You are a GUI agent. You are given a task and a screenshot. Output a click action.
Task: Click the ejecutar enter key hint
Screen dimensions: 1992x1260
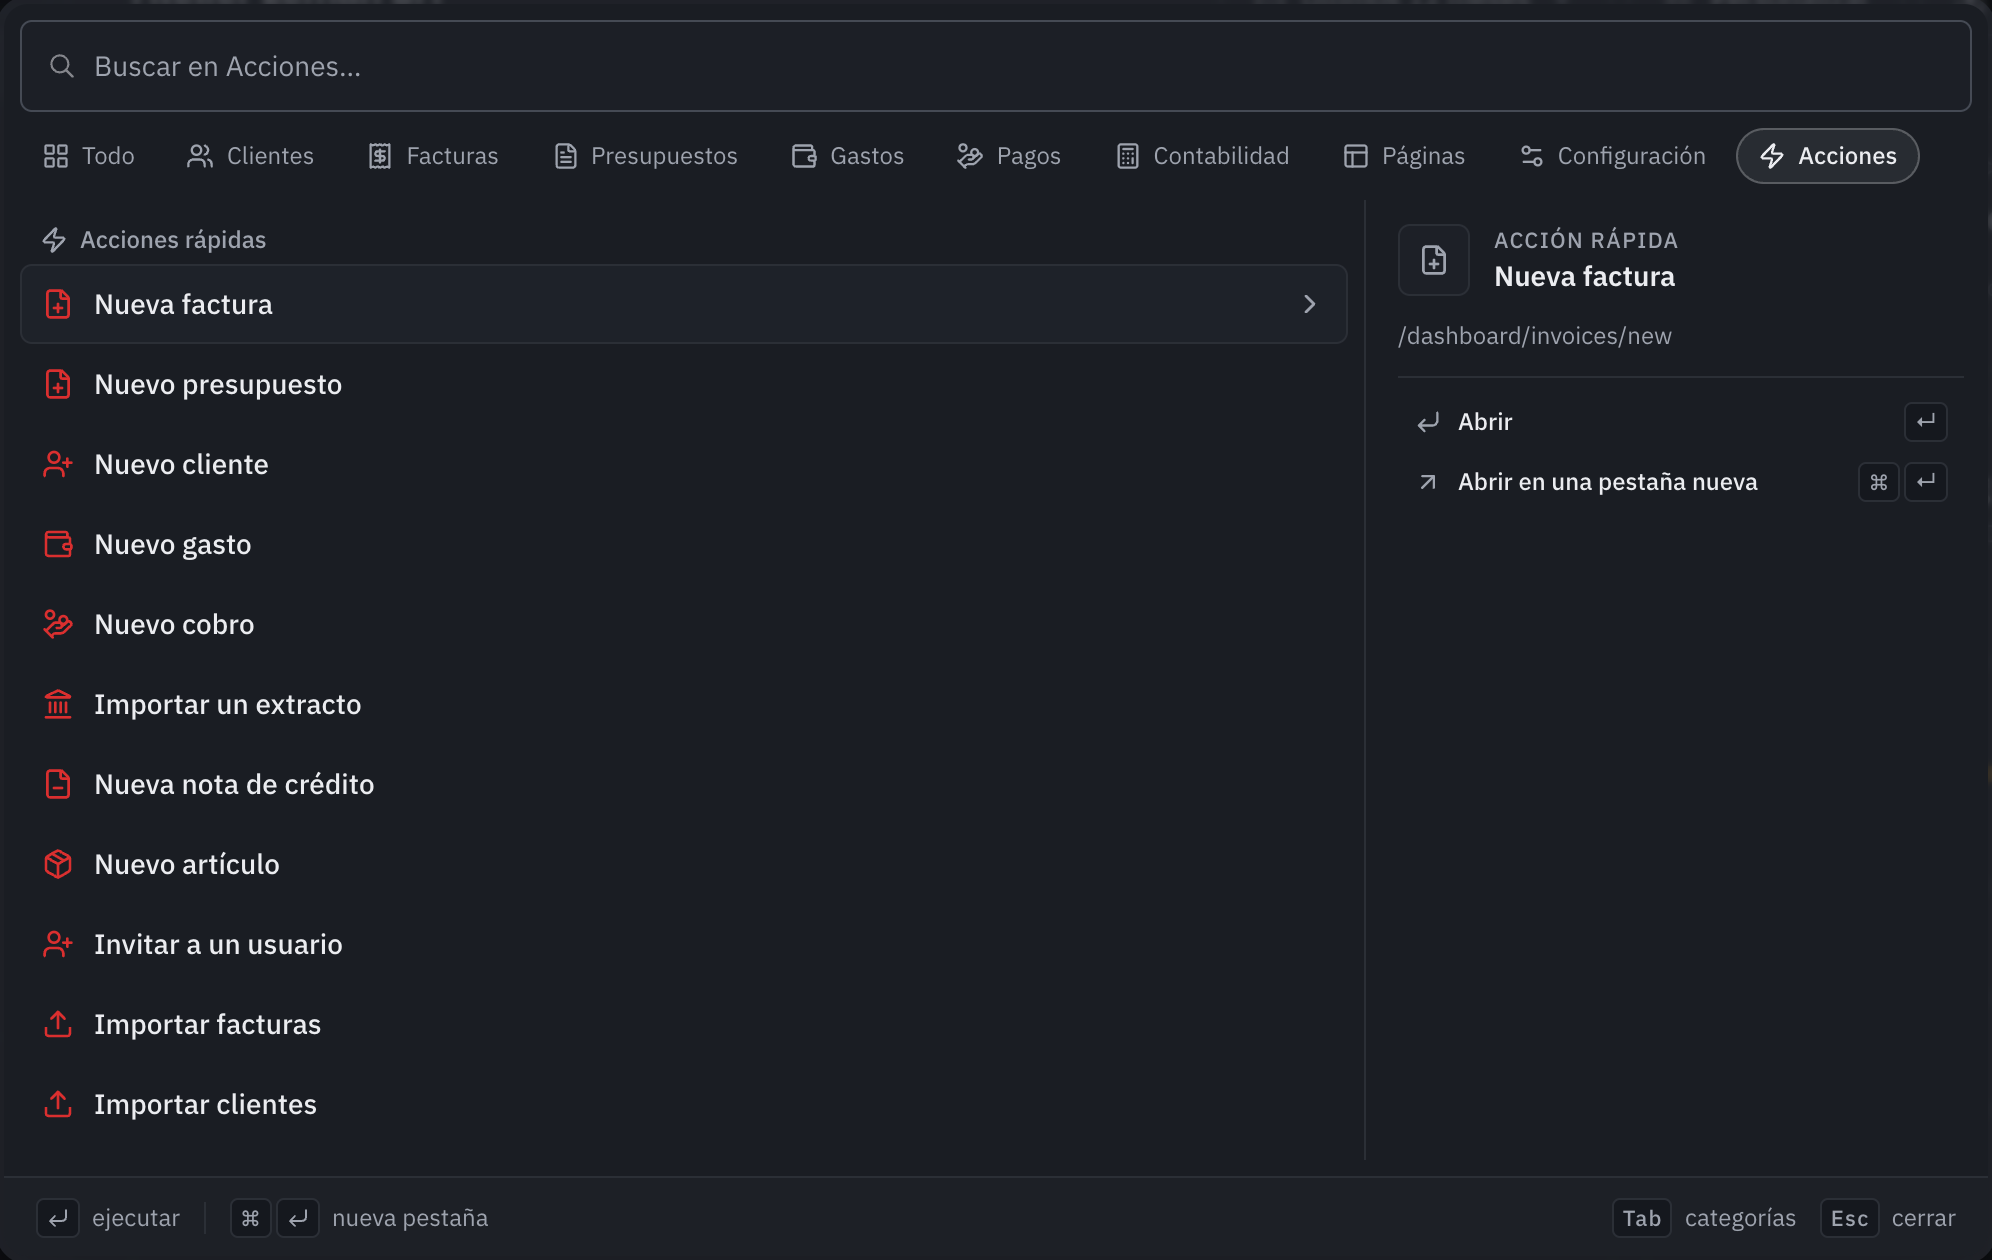pyautogui.click(x=58, y=1218)
